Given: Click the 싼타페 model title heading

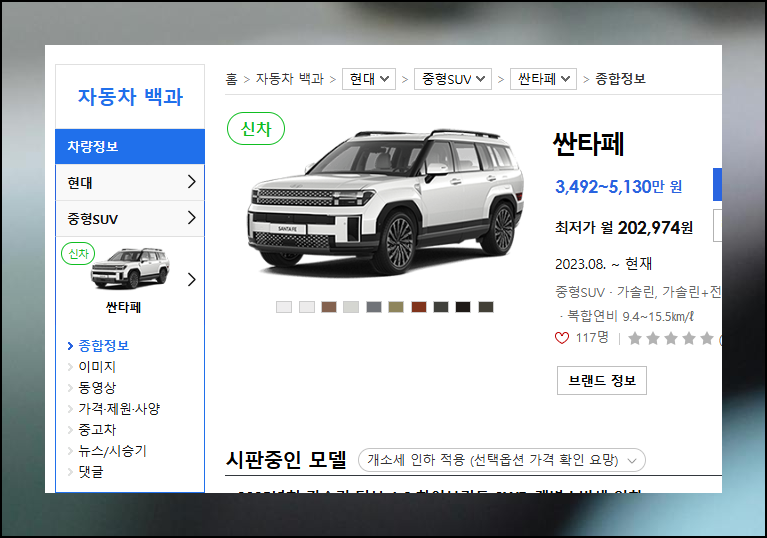Looking at the screenshot, I should (588, 144).
